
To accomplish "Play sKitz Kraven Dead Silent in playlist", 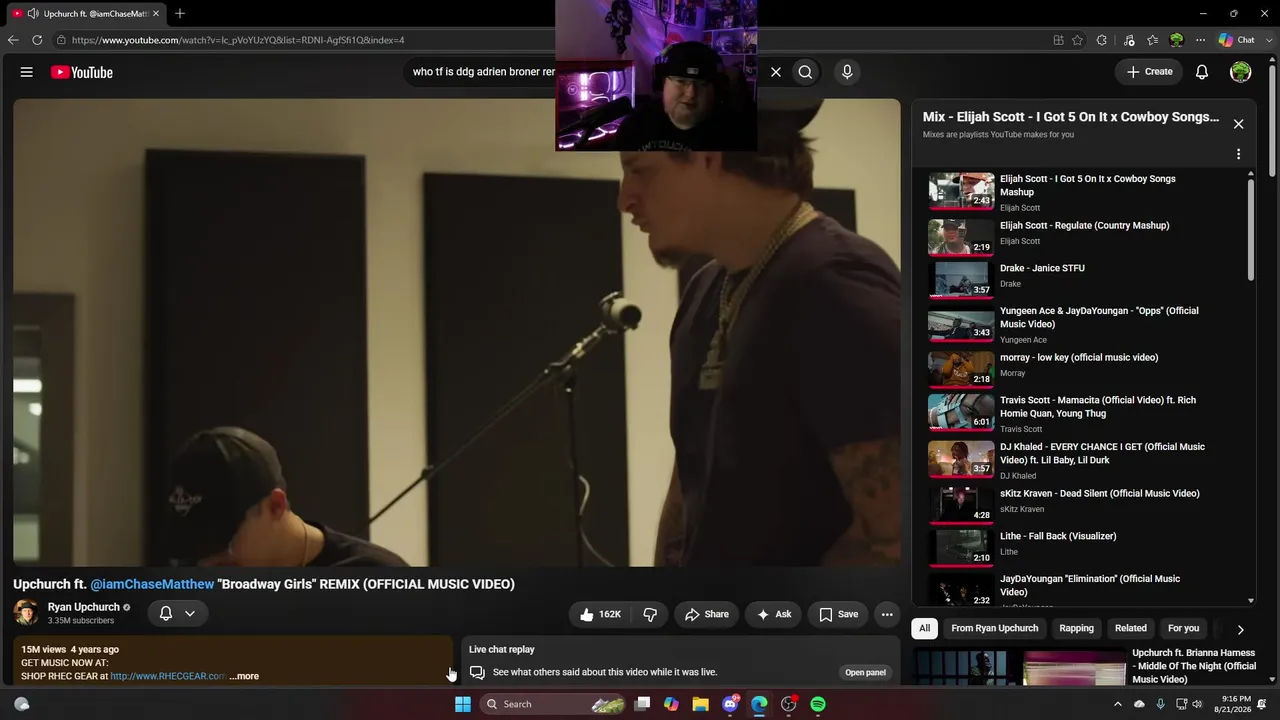I will 1085,504.
